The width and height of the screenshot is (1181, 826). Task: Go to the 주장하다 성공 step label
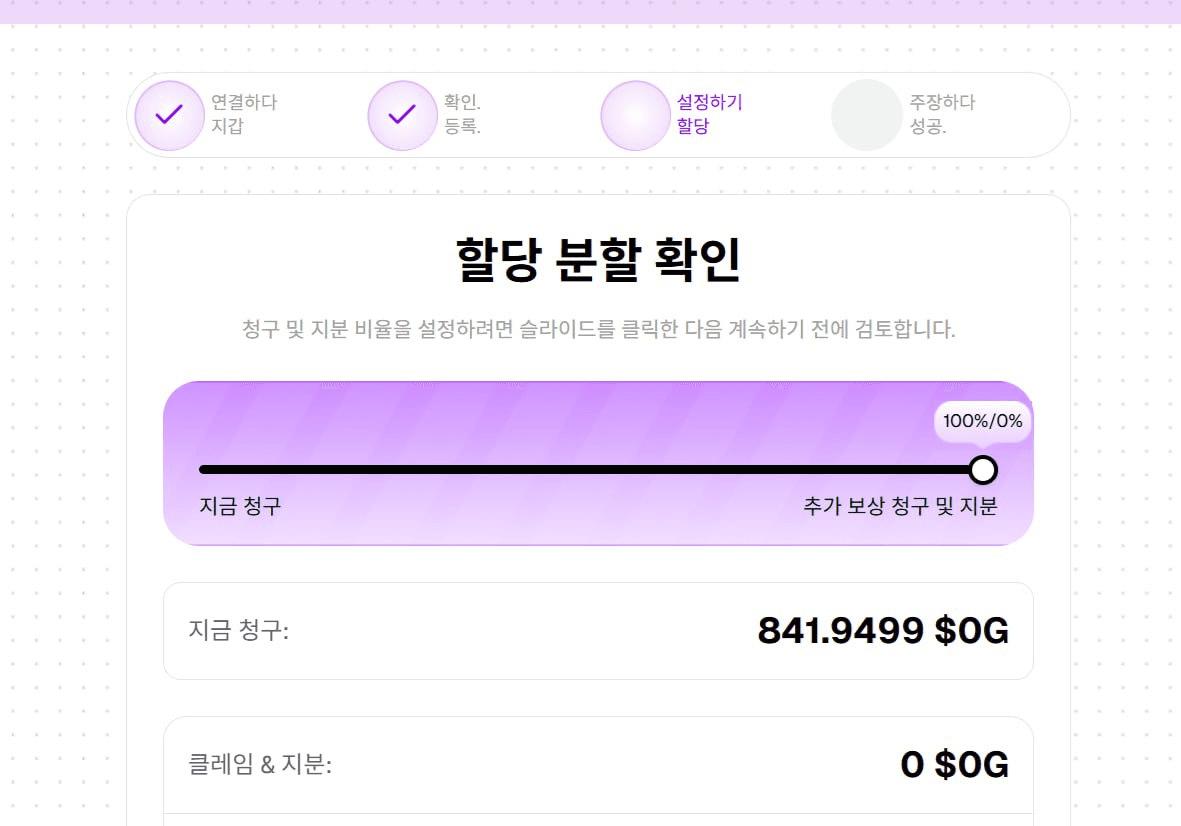(x=942, y=114)
